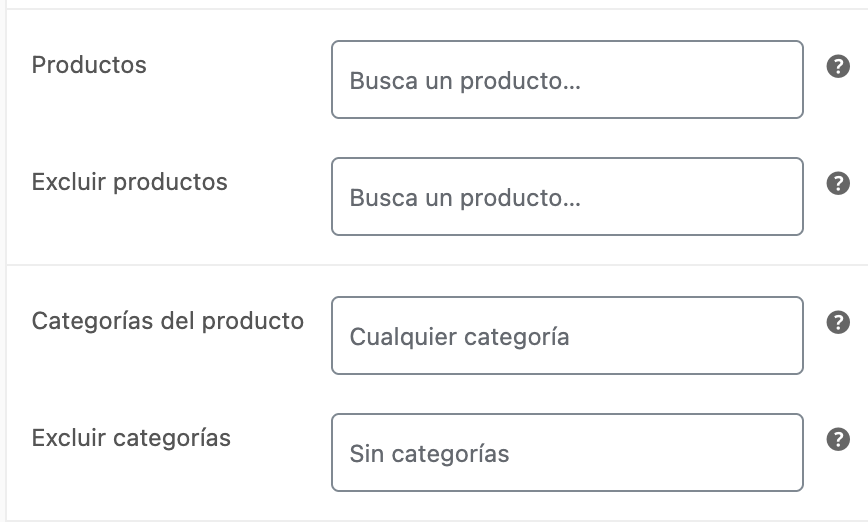Open the help tip beside Productos field
868x522 pixels.
point(838,66)
